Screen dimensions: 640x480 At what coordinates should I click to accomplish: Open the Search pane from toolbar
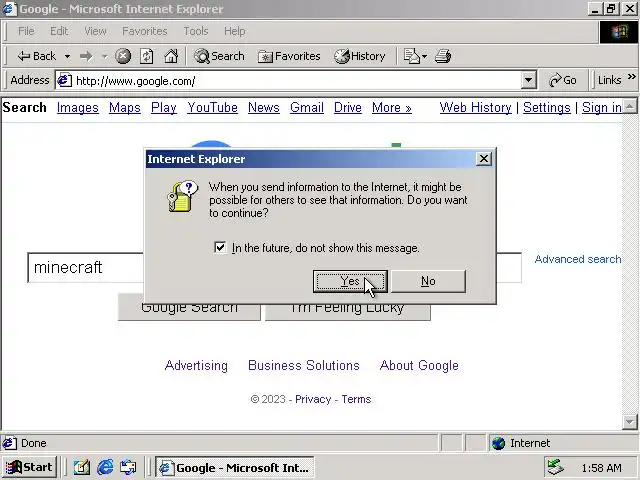219,56
